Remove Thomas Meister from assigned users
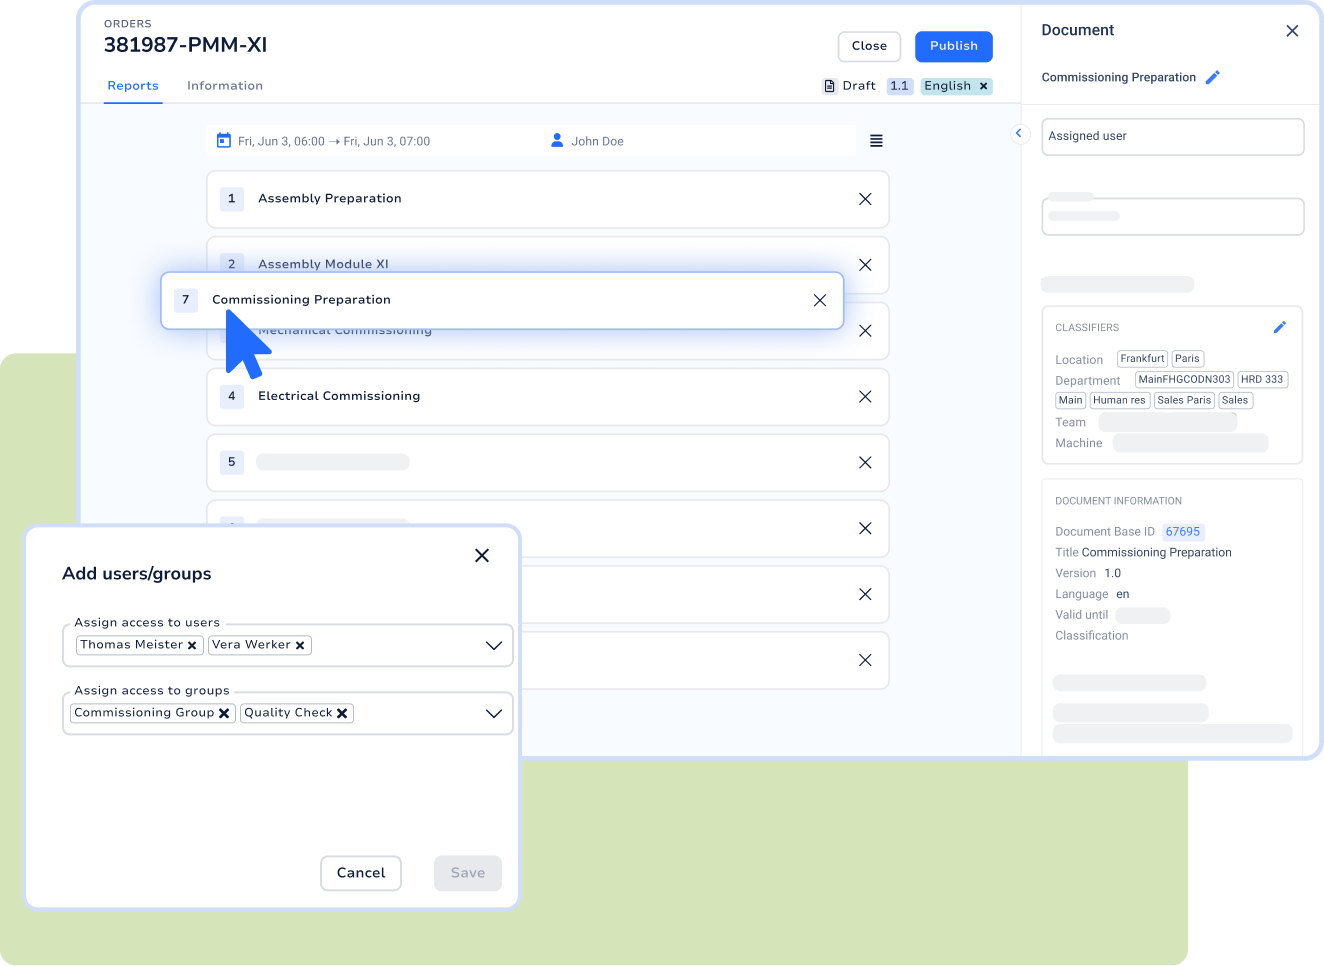Screen dimensions: 1324x966 coord(193,645)
